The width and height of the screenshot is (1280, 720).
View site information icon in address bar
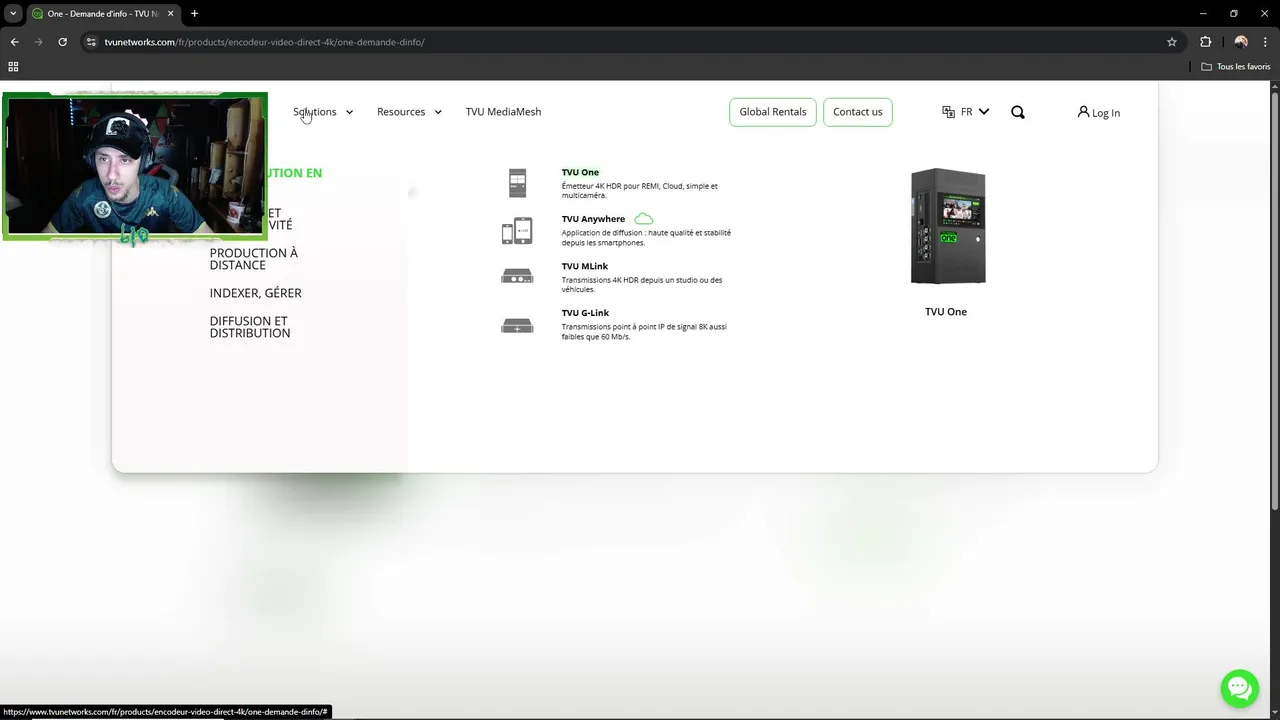tap(90, 42)
